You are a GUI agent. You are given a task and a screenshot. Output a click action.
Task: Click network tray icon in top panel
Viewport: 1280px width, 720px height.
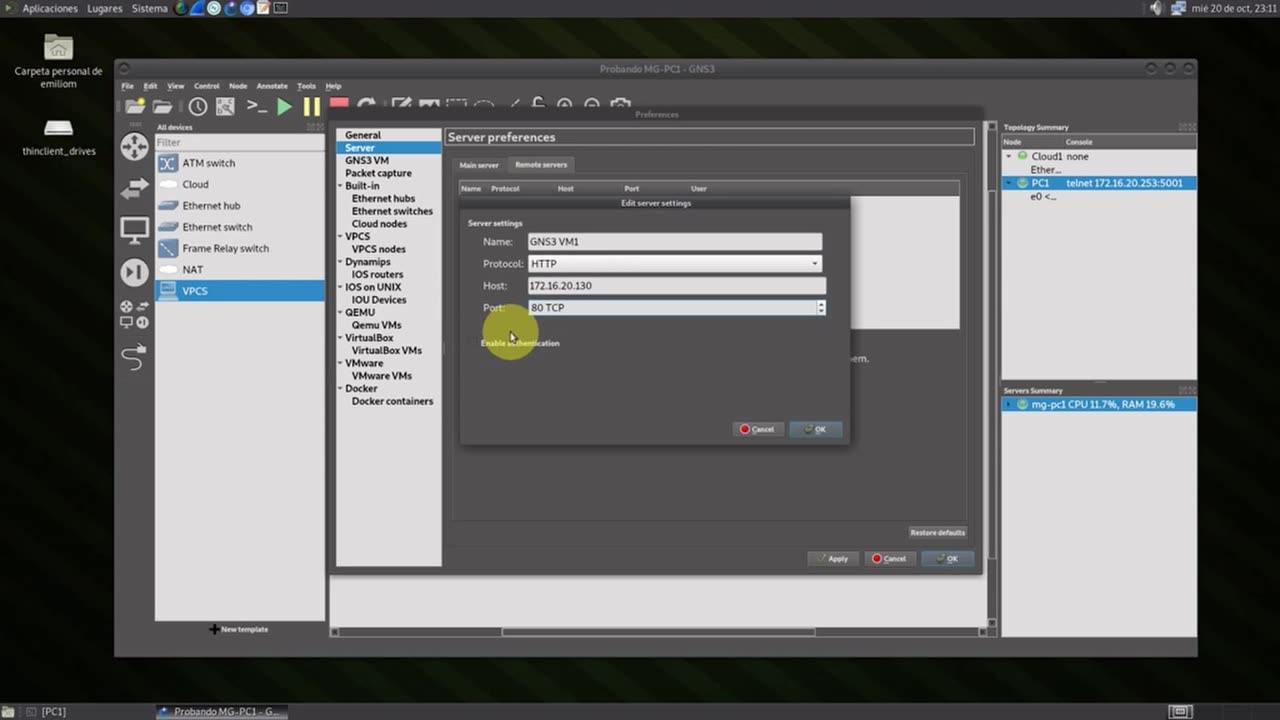point(1178,8)
